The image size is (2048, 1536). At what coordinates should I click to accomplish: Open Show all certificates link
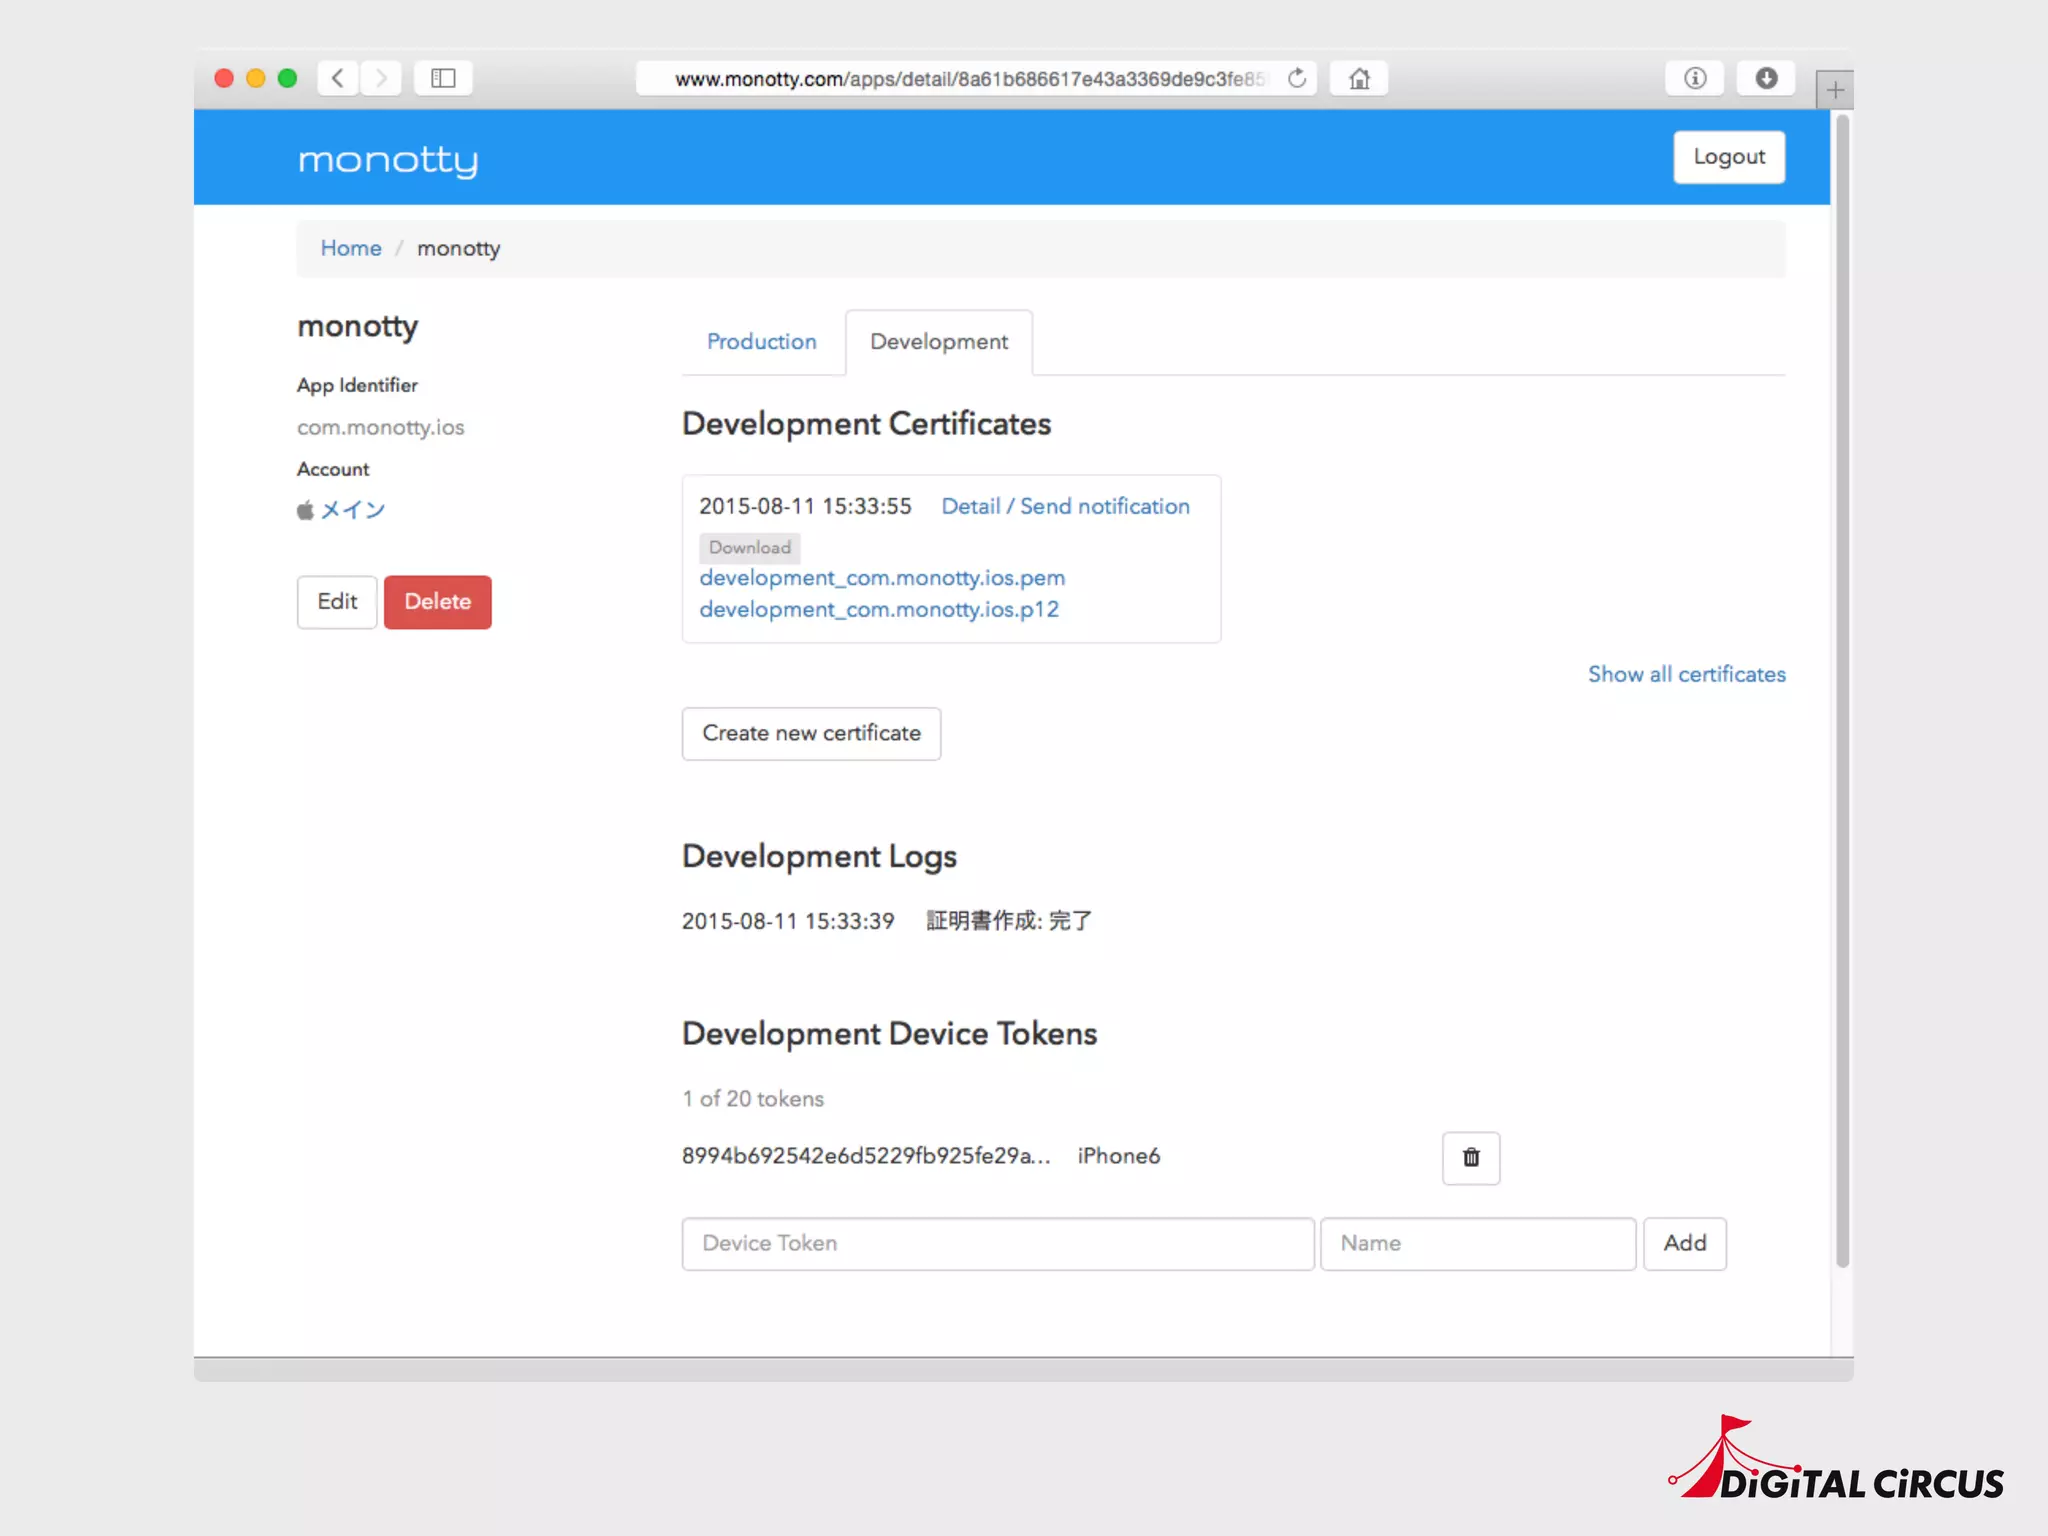1686,674
